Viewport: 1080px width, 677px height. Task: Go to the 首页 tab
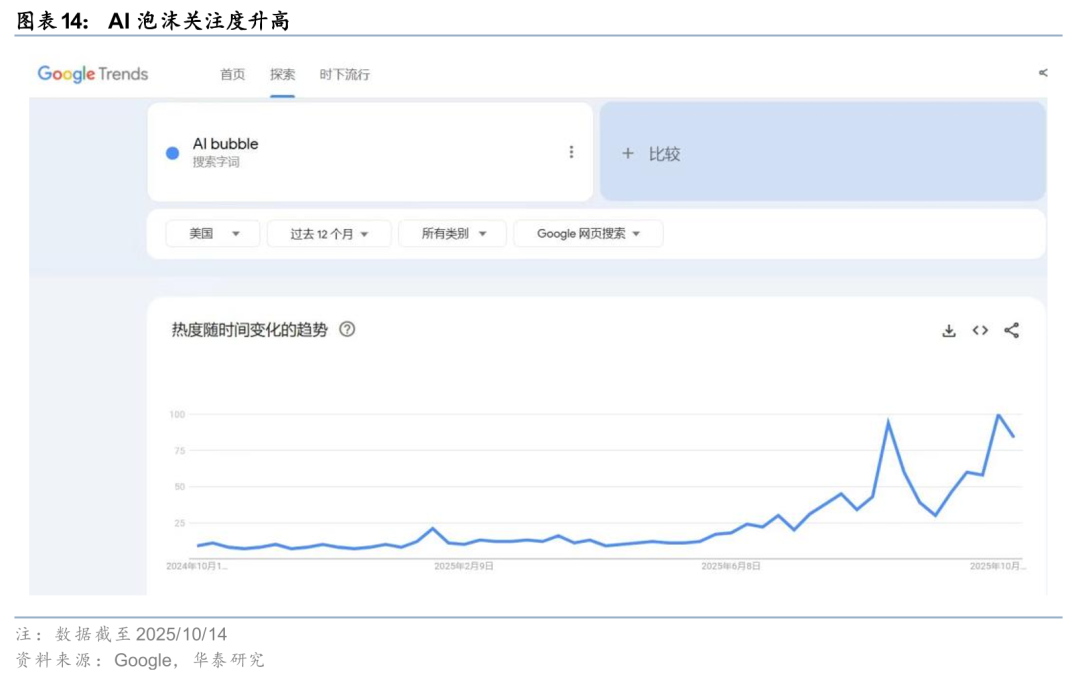click(232, 75)
